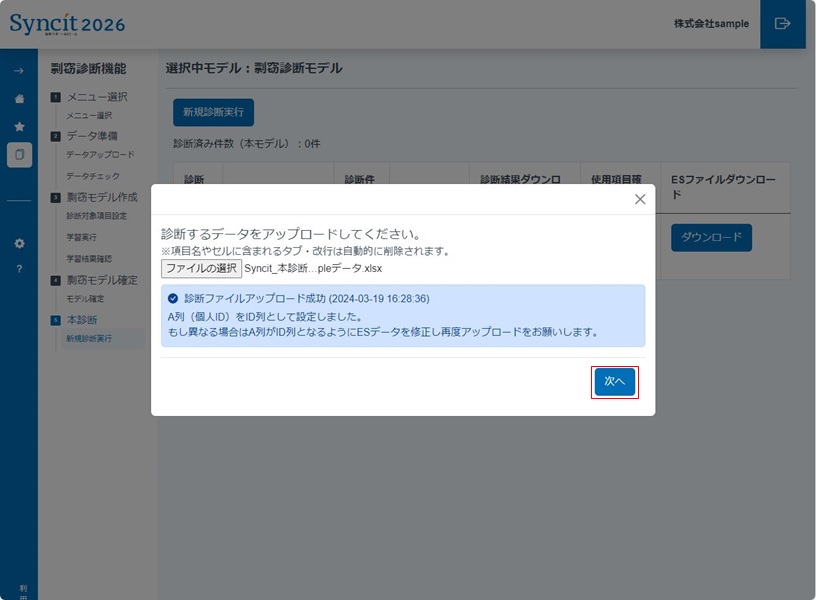
Task: Select 学習実行 in the side menu
Action: coord(82,237)
